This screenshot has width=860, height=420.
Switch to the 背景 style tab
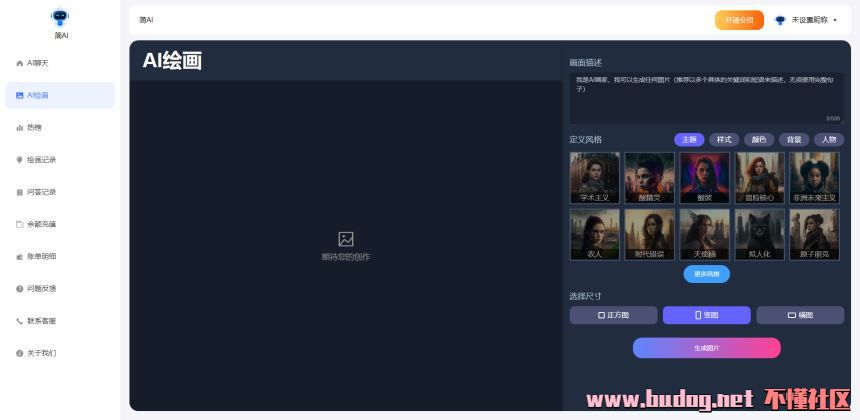(794, 140)
